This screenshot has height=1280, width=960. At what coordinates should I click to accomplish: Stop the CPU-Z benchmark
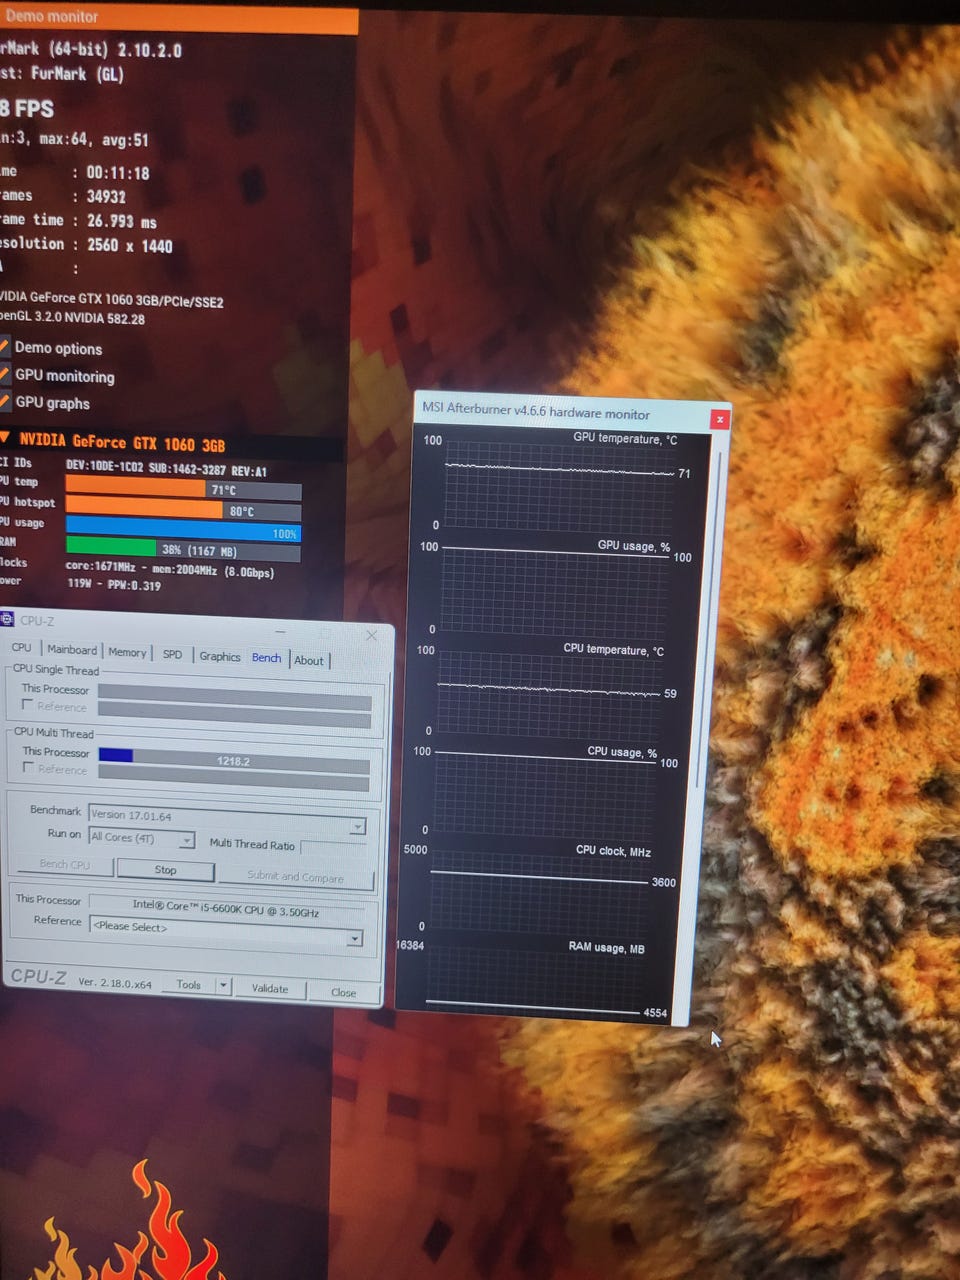165,870
